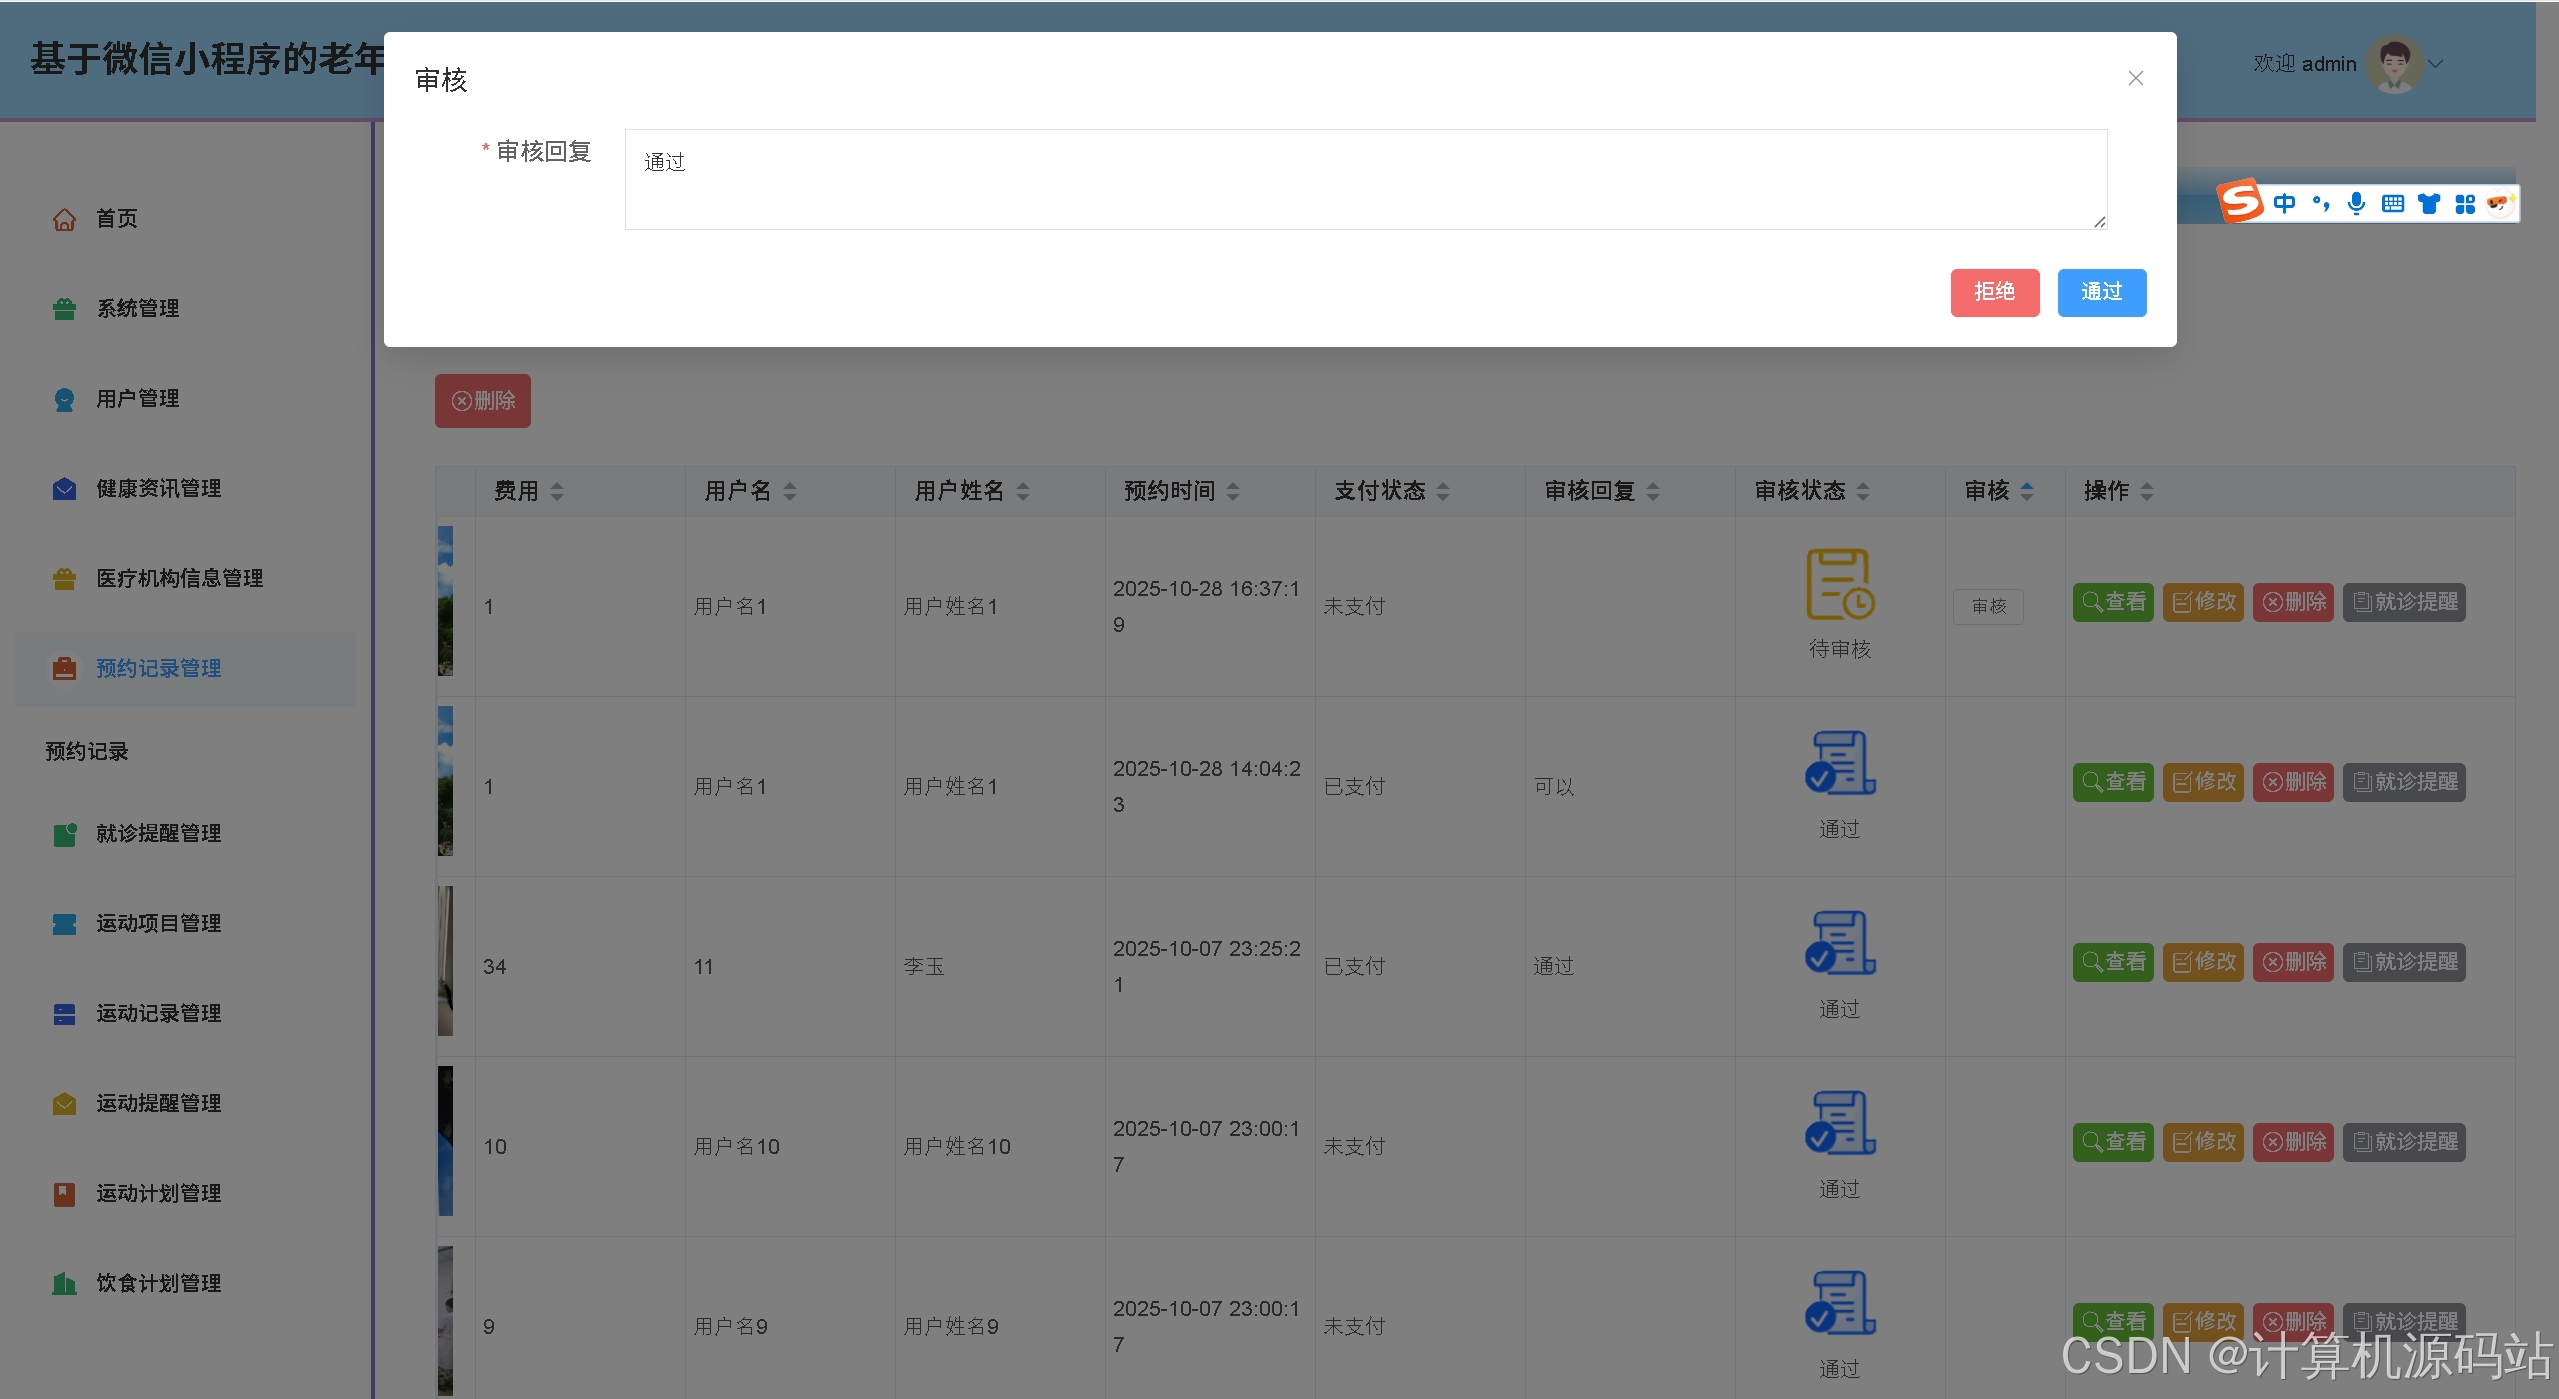Screen dimensions: 2559x1399
Task: Click 查看 for the 李玉 row
Action: [2114, 962]
